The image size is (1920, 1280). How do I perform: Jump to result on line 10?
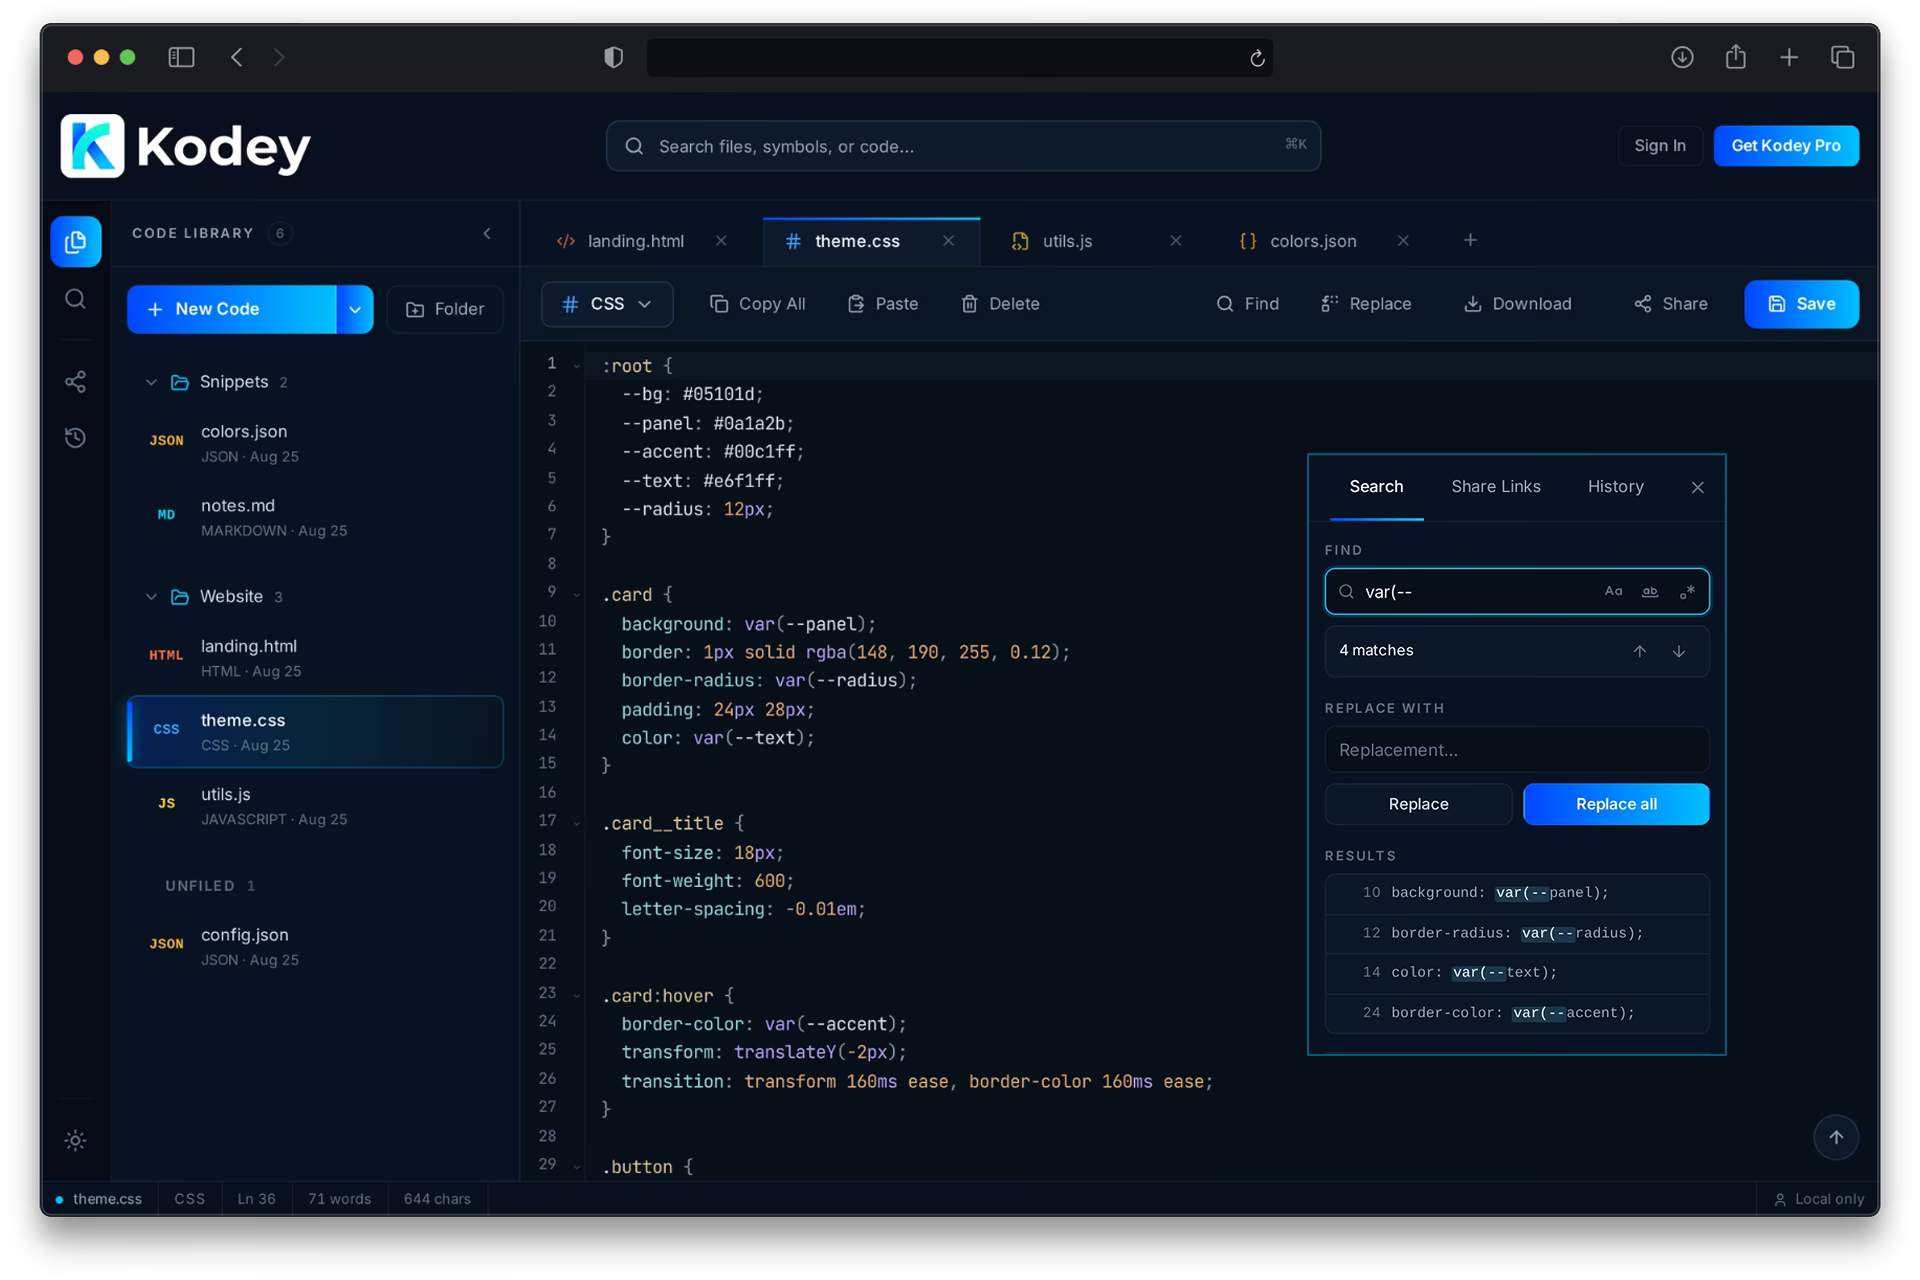coord(1516,893)
